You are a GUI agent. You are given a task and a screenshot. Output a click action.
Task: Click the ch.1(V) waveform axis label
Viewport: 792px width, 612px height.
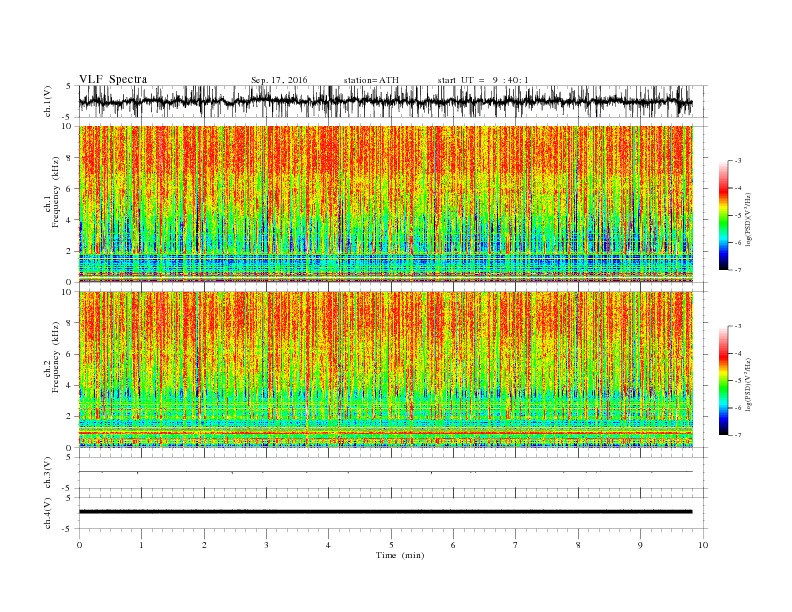48,101
